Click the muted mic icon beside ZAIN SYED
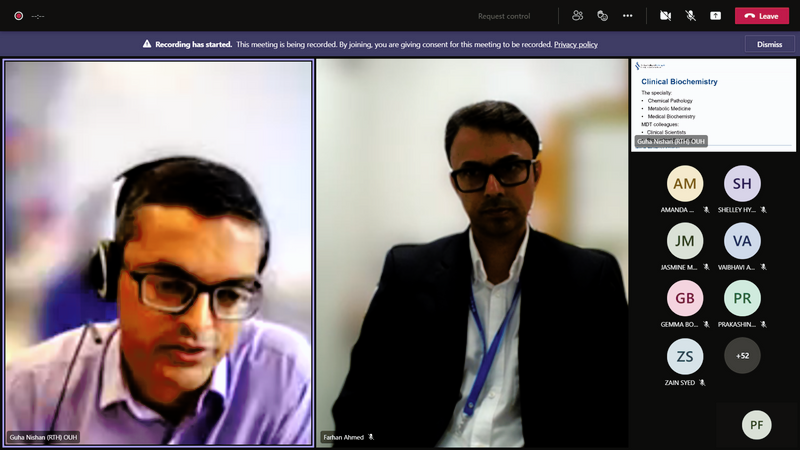800x450 pixels. [x=702, y=383]
